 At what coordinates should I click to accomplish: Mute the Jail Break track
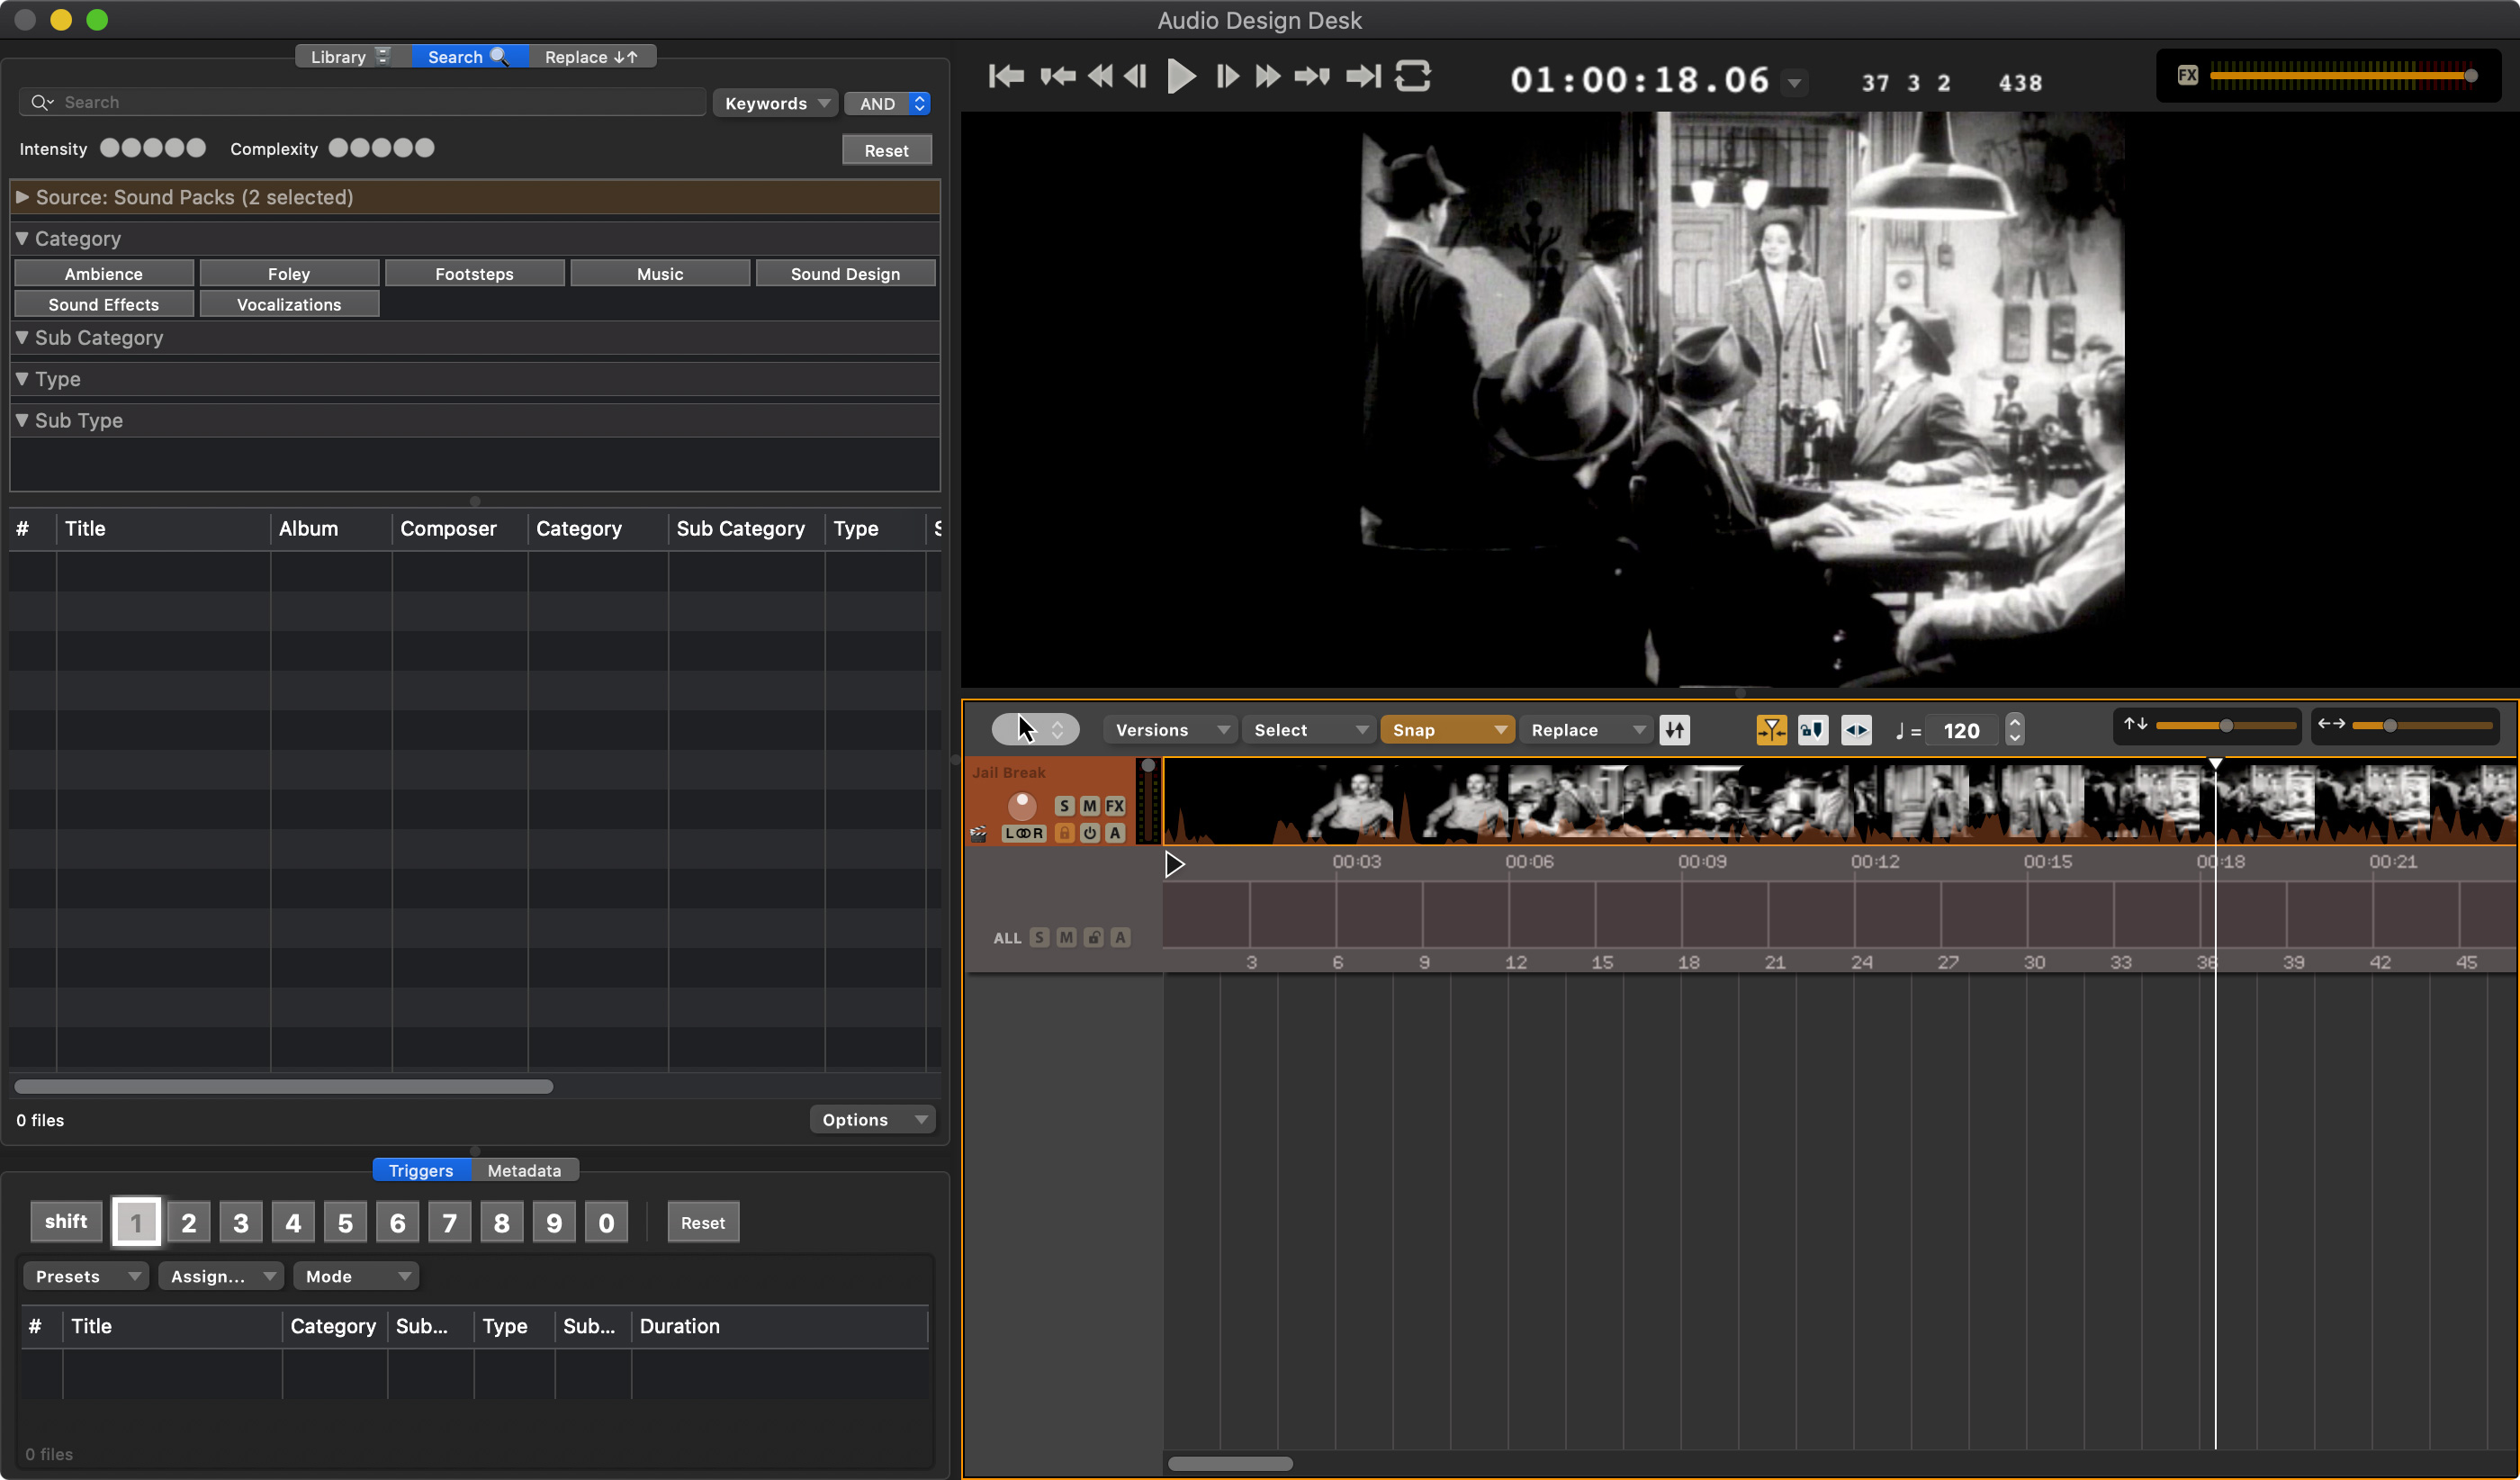coord(1089,806)
